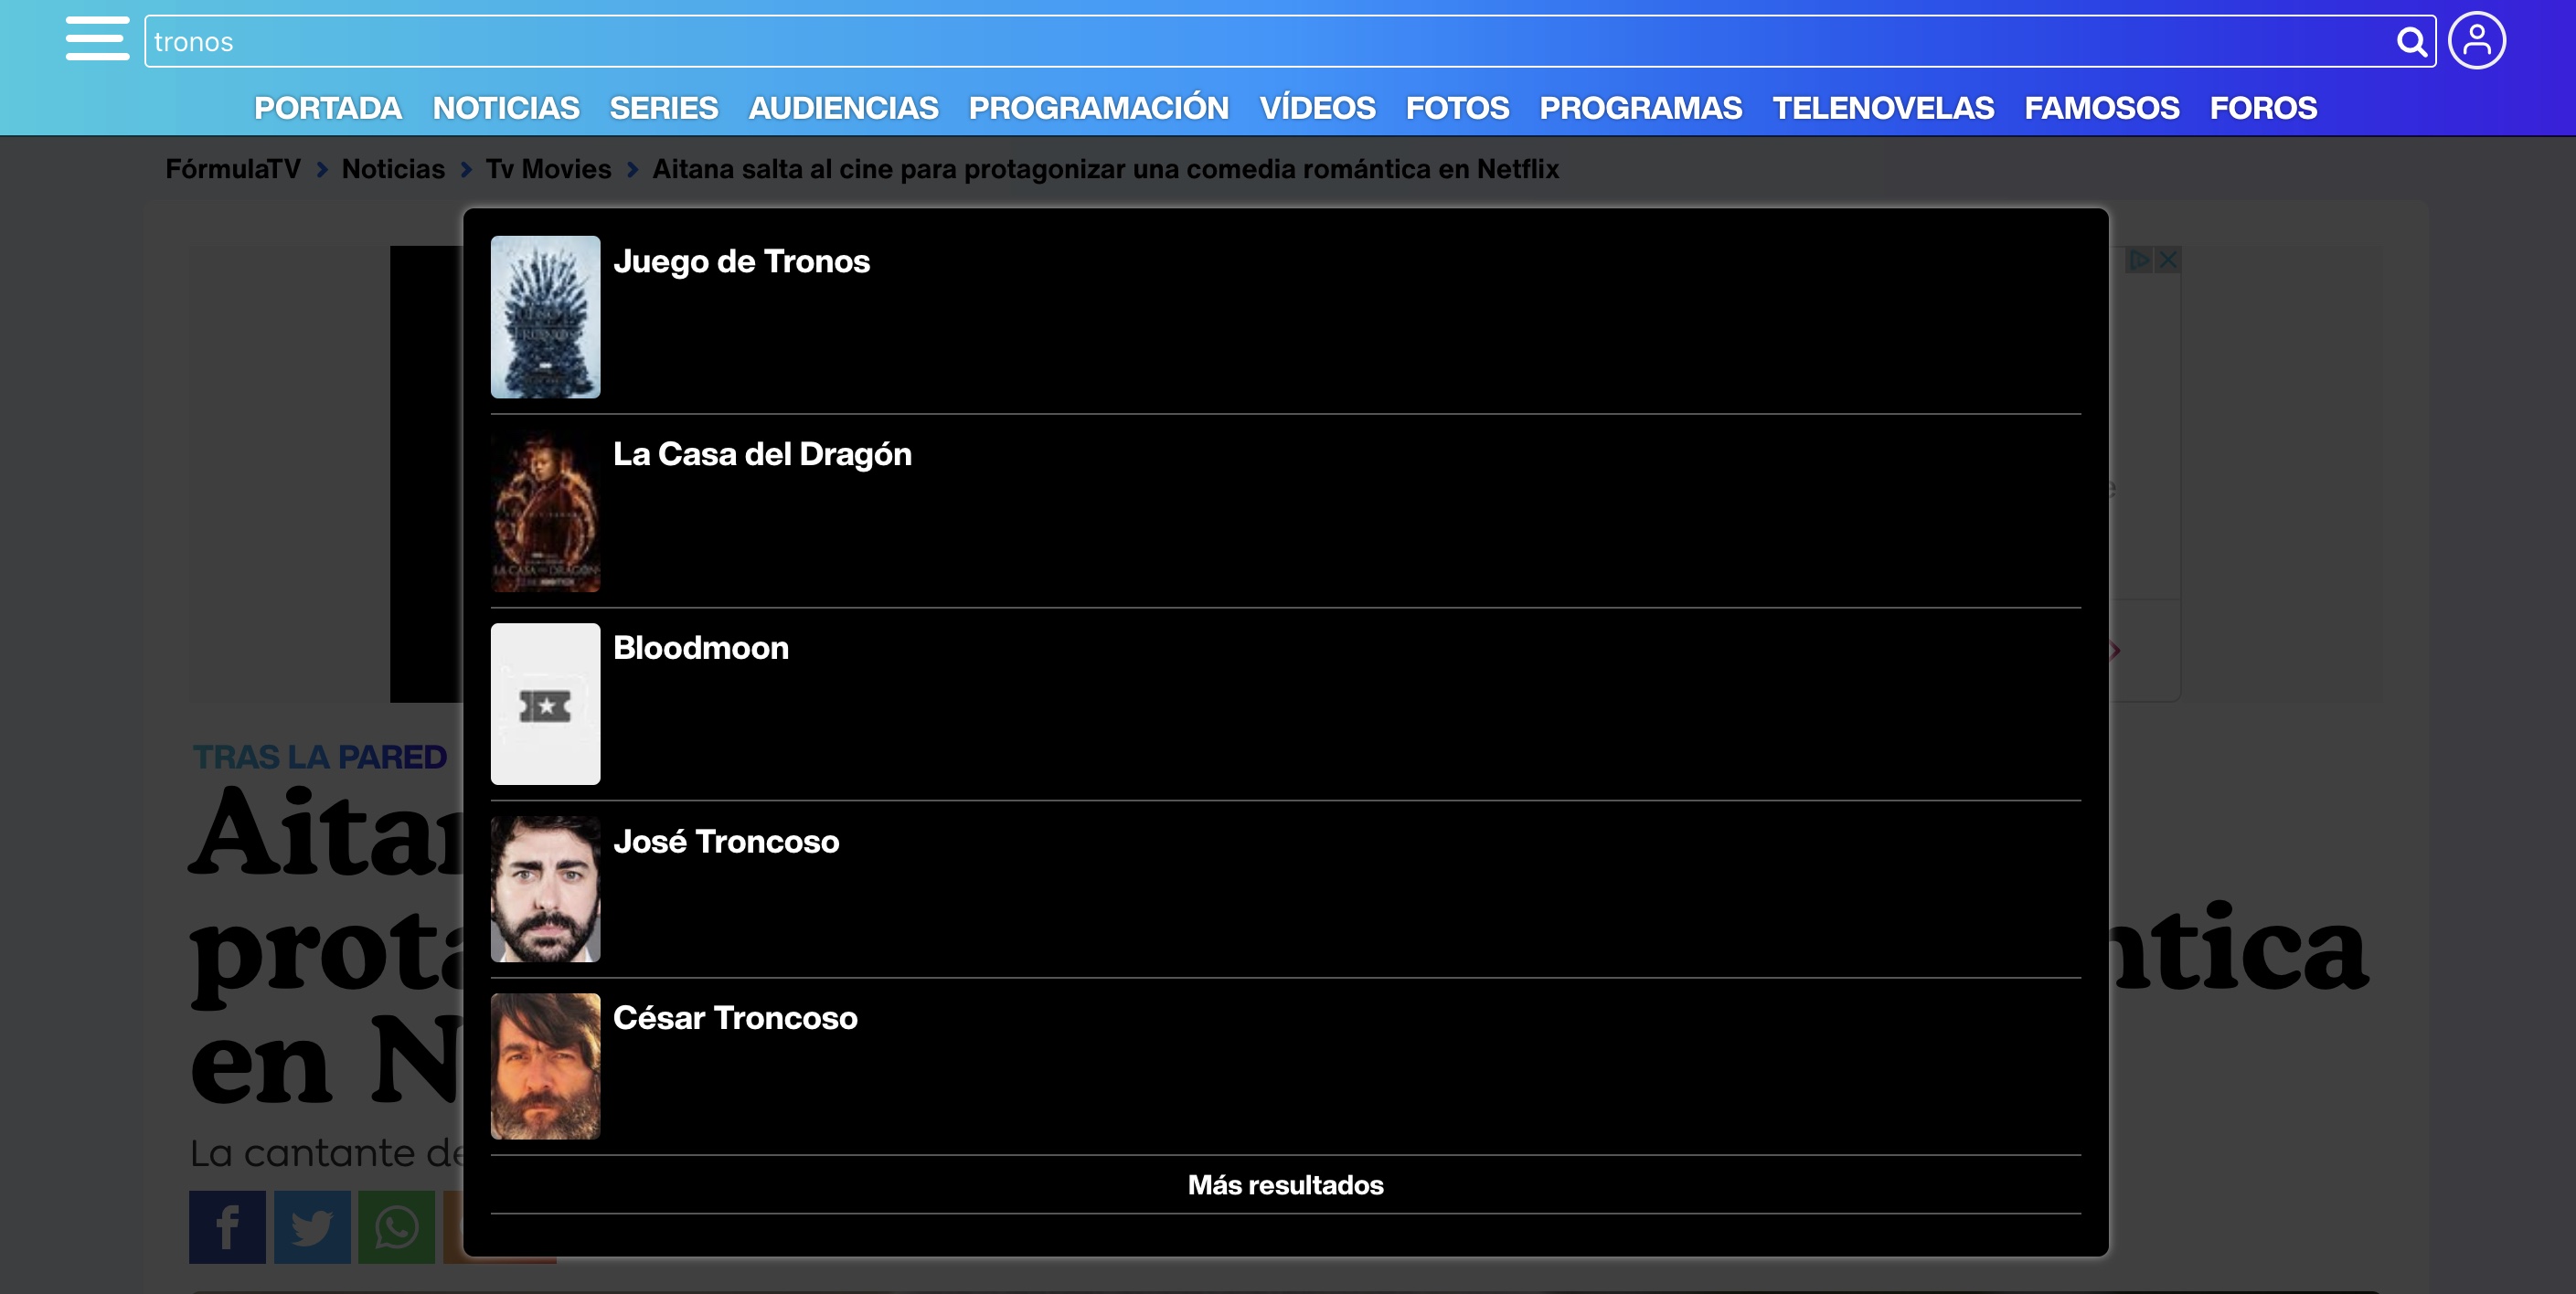
Task: Click the TRAS LA PARED tag
Action: pyautogui.click(x=320, y=757)
